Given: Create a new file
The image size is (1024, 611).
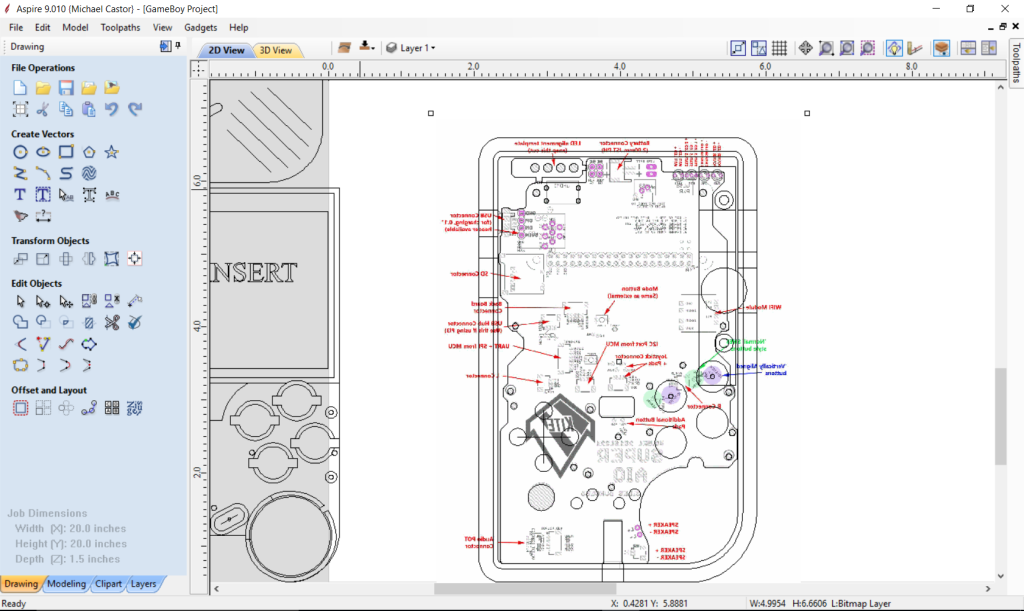Looking at the screenshot, I should [x=20, y=87].
